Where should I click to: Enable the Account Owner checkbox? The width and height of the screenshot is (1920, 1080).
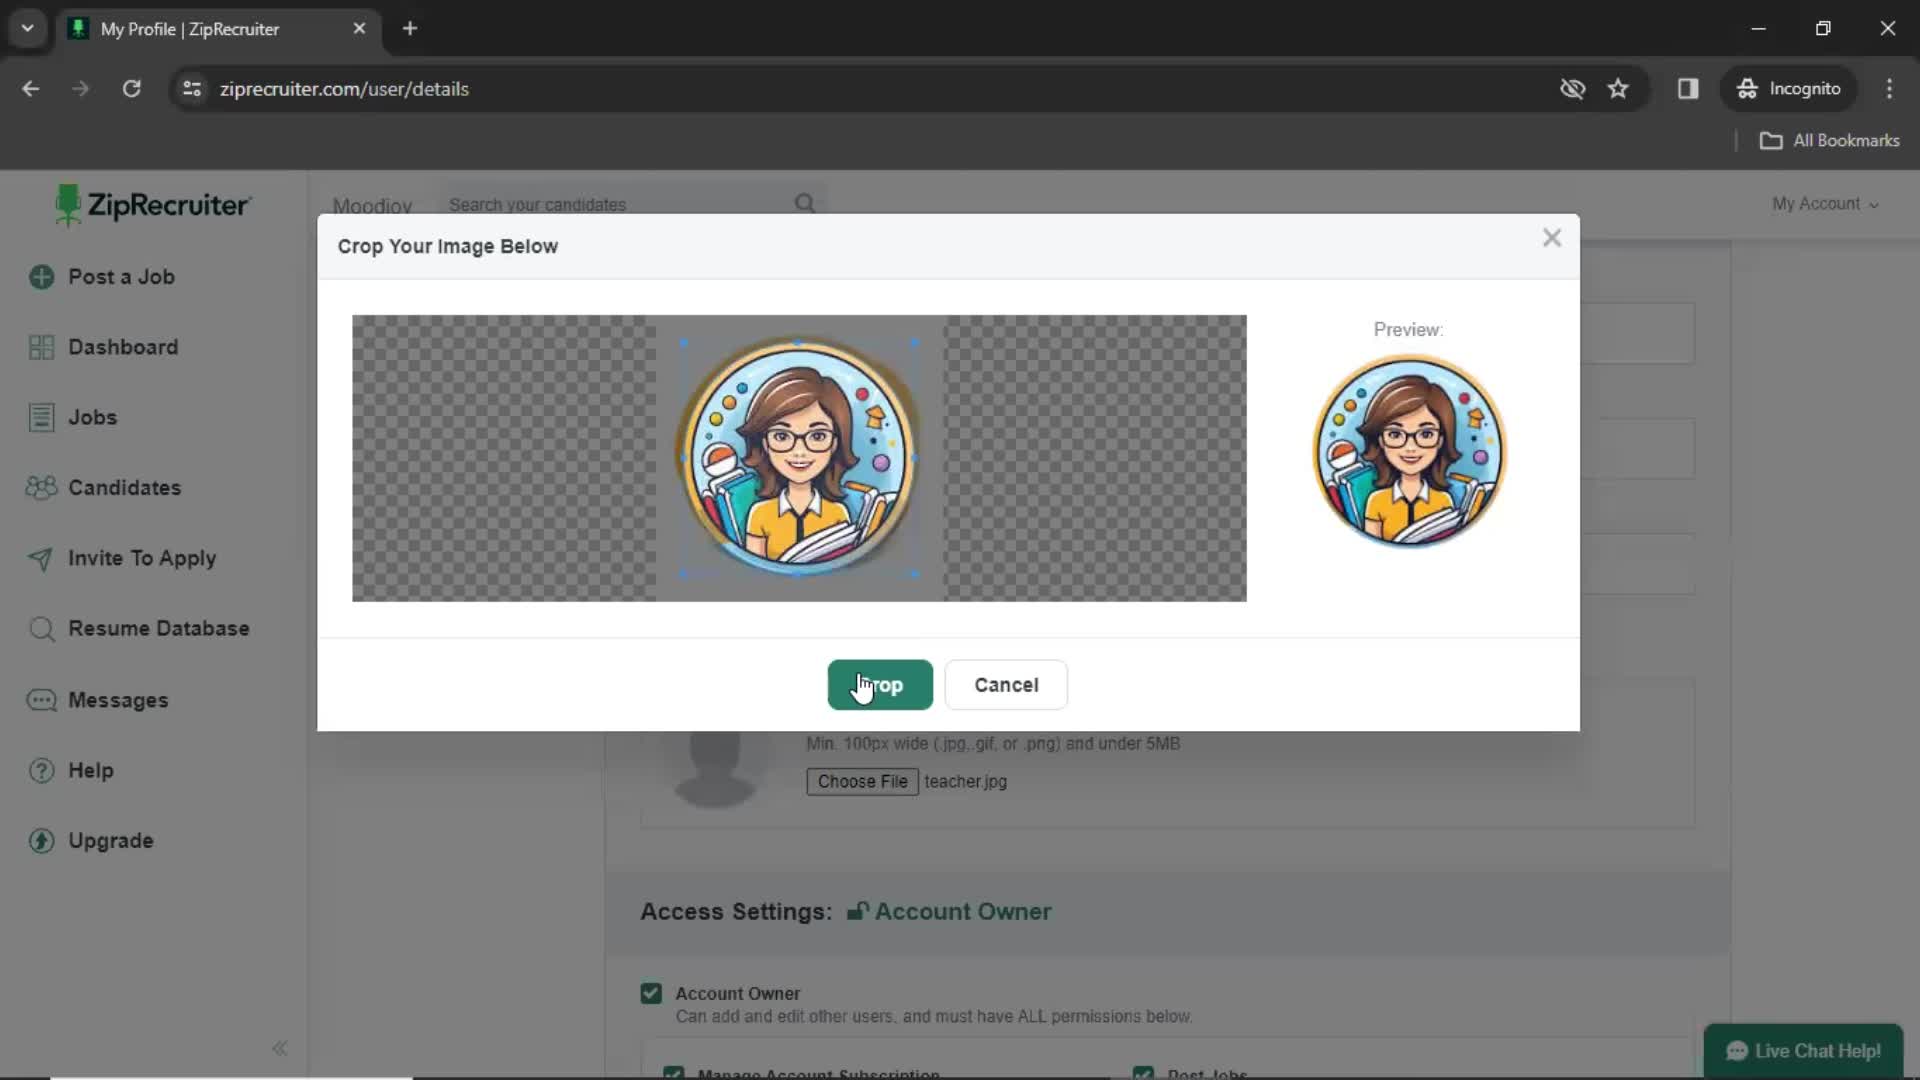tap(651, 993)
